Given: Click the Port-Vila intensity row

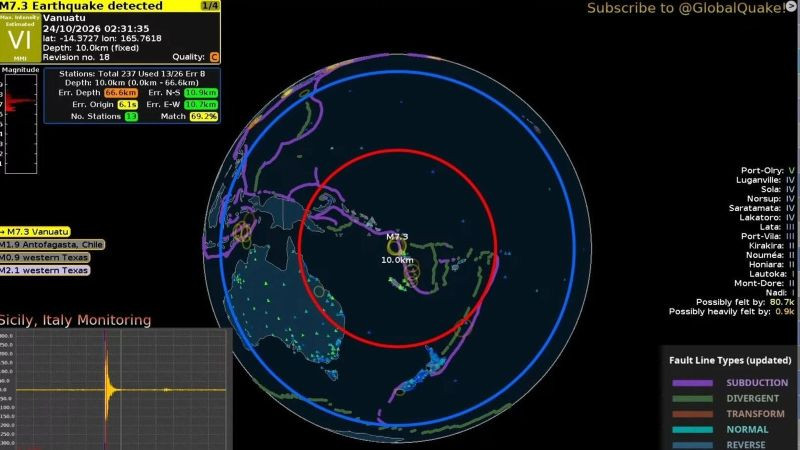Looking at the screenshot, I should point(768,236).
